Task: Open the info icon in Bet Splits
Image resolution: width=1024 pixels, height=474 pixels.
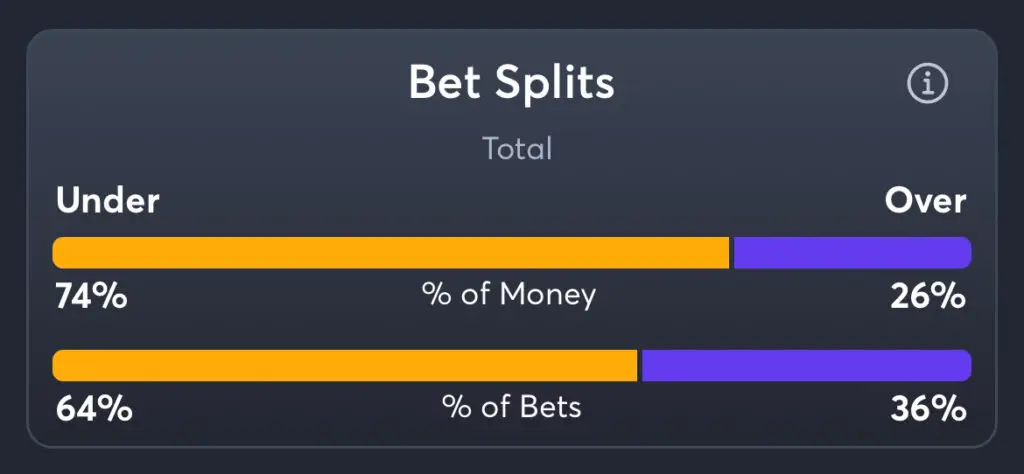Action: tap(927, 83)
